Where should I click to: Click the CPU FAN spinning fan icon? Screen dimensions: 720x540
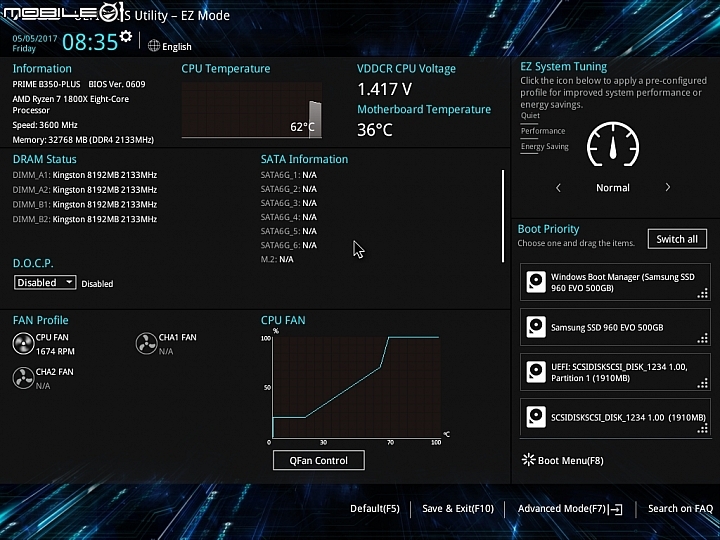click(23, 344)
